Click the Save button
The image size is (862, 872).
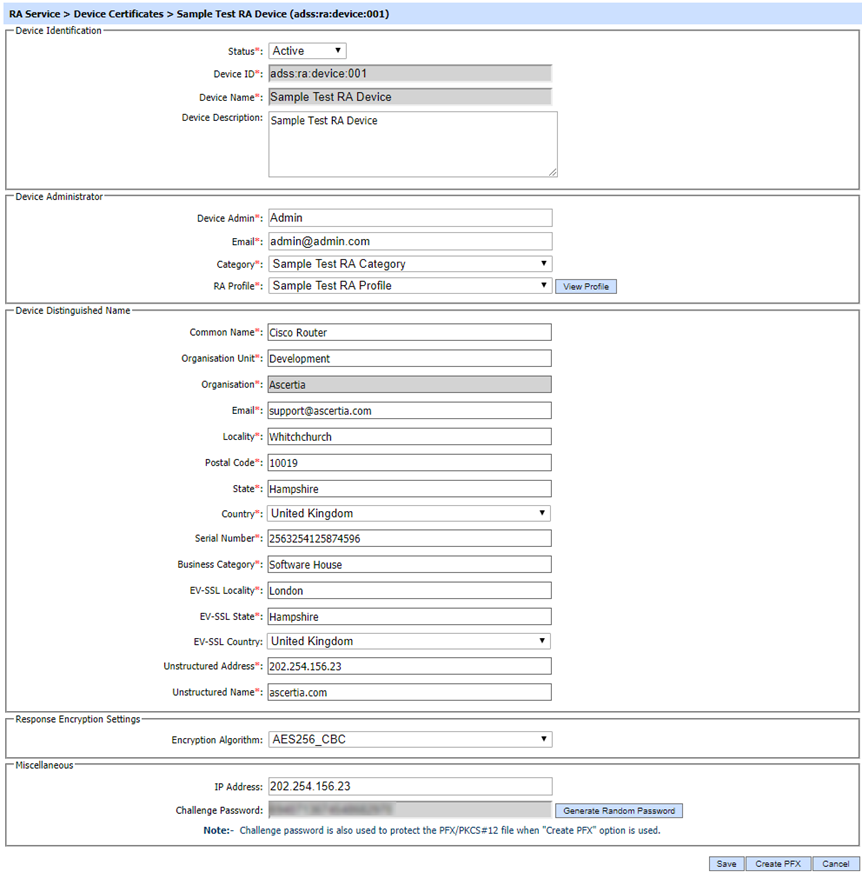[726, 863]
